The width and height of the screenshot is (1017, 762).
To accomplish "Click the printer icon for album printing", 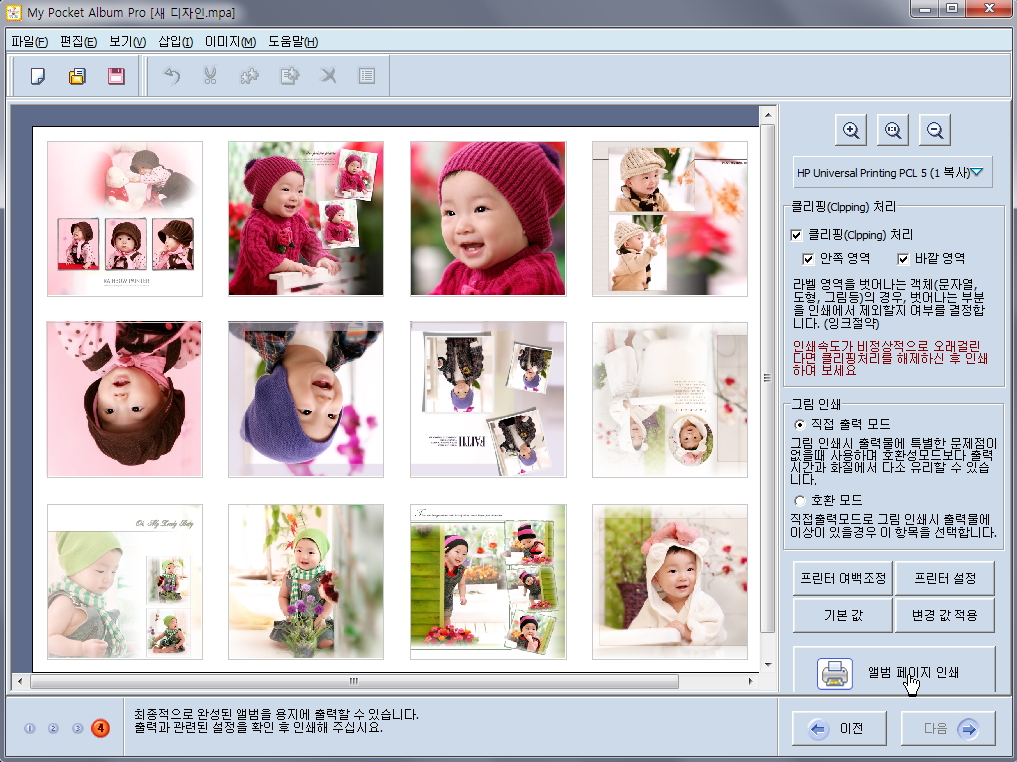I will point(835,673).
